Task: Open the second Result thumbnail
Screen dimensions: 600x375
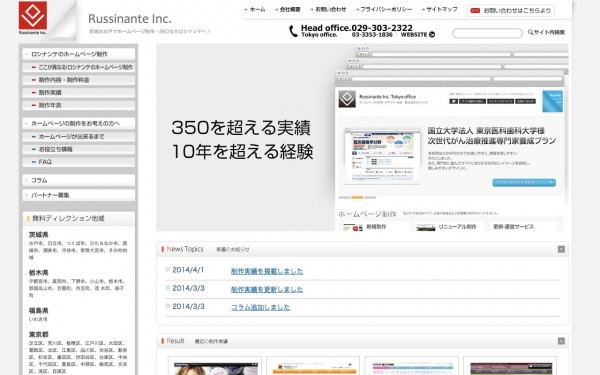Action: 313,367
